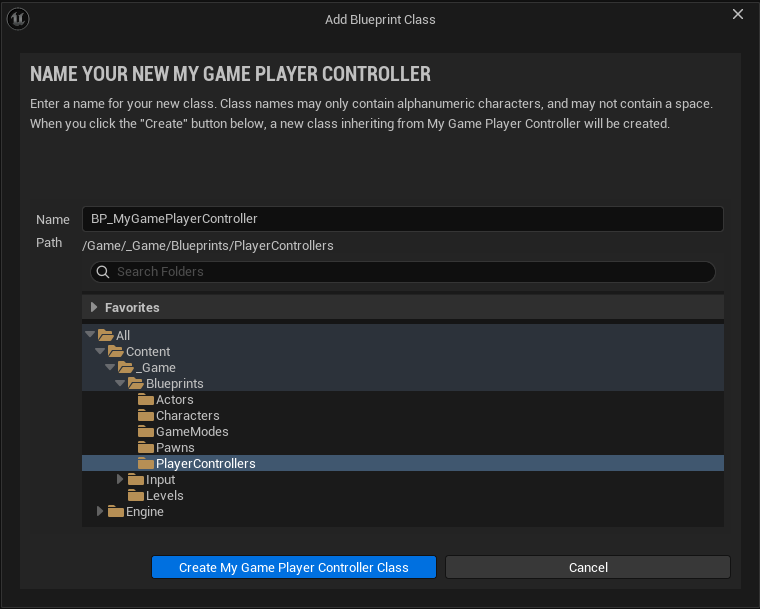The width and height of the screenshot is (760, 609).
Task: Collapse the Content folder arrow
Action: click(100, 352)
